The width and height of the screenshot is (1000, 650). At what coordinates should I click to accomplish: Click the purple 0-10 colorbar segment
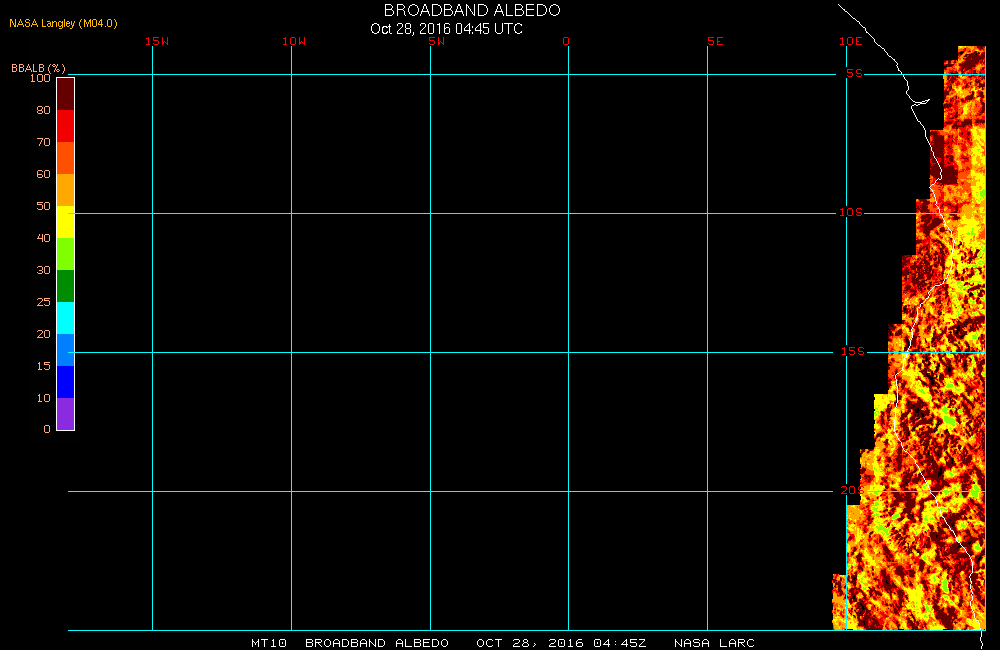click(66, 414)
